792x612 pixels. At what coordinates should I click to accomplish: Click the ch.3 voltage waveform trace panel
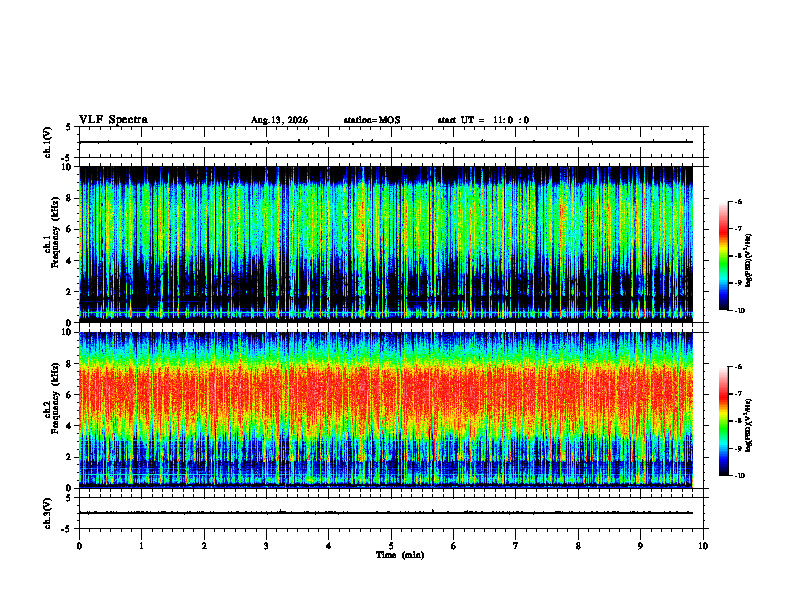[391, 513]
